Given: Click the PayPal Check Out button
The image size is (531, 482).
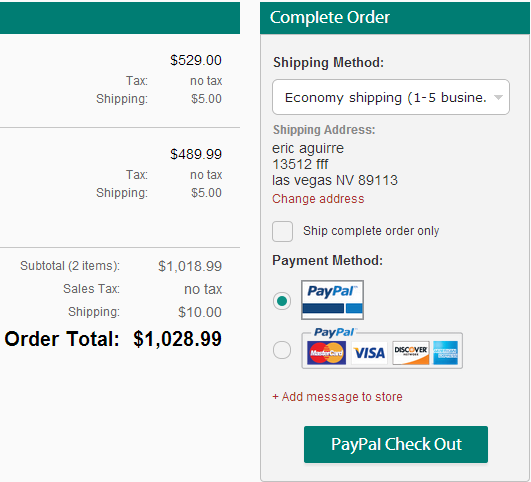Looking at the screenshot, I should [x=396, y=444].
